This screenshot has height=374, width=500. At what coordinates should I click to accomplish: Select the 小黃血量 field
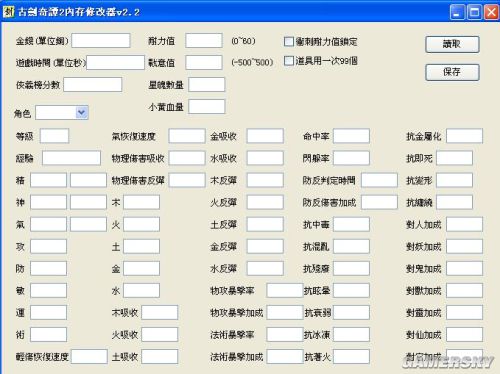click(x=207, y=107)
